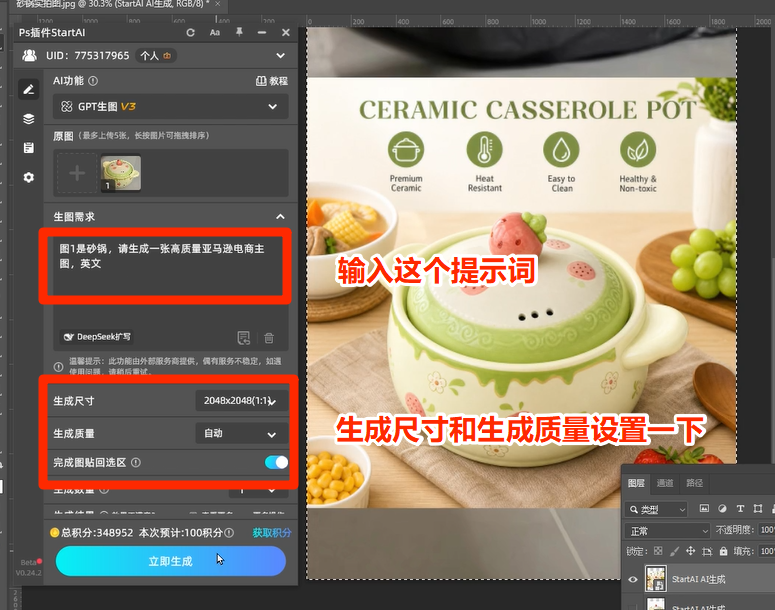Click the 获取积分 link

[x=271, y=533]
